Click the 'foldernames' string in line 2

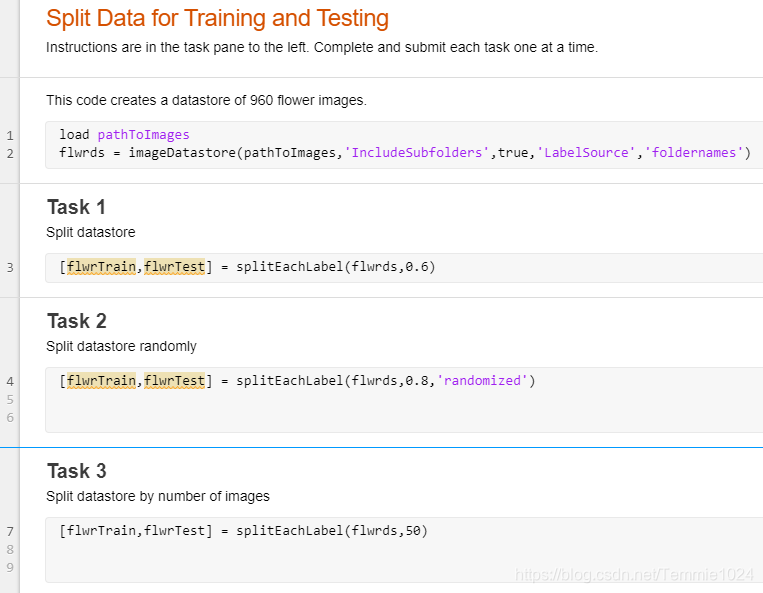[x=694, y=153]
